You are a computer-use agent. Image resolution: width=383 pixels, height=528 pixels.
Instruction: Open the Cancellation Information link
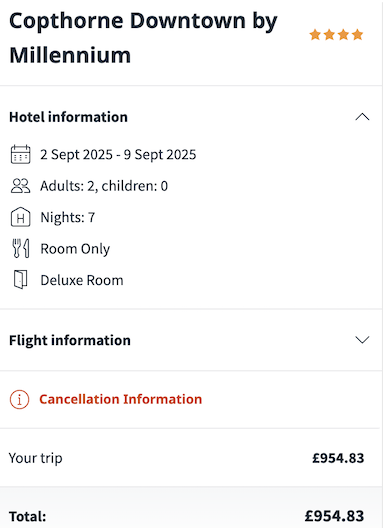coord(121,399)
